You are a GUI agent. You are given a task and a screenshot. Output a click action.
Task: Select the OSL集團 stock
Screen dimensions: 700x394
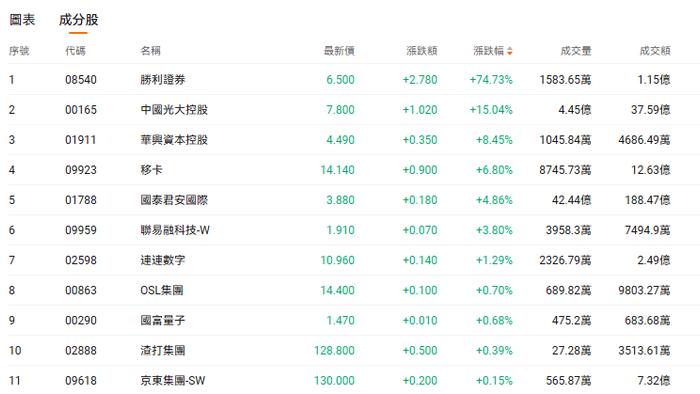pos(162,290)
